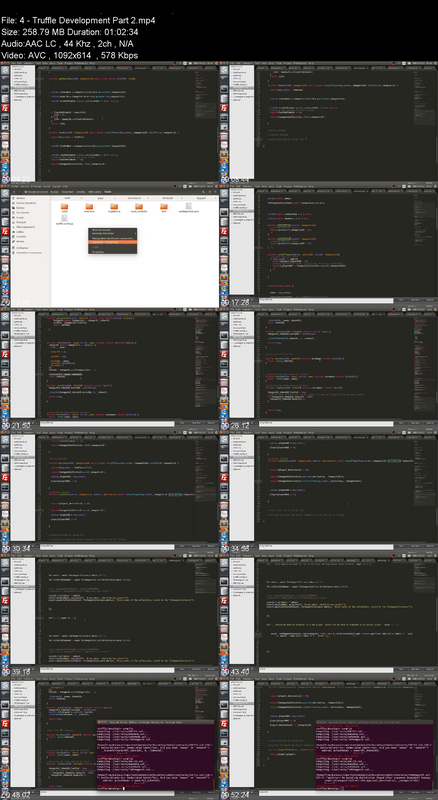Viewport: 438px width, 800px height.
Task: Open the thumbnail timestamped 04:22
Action: pyautogui.click(x=110, y=122)
